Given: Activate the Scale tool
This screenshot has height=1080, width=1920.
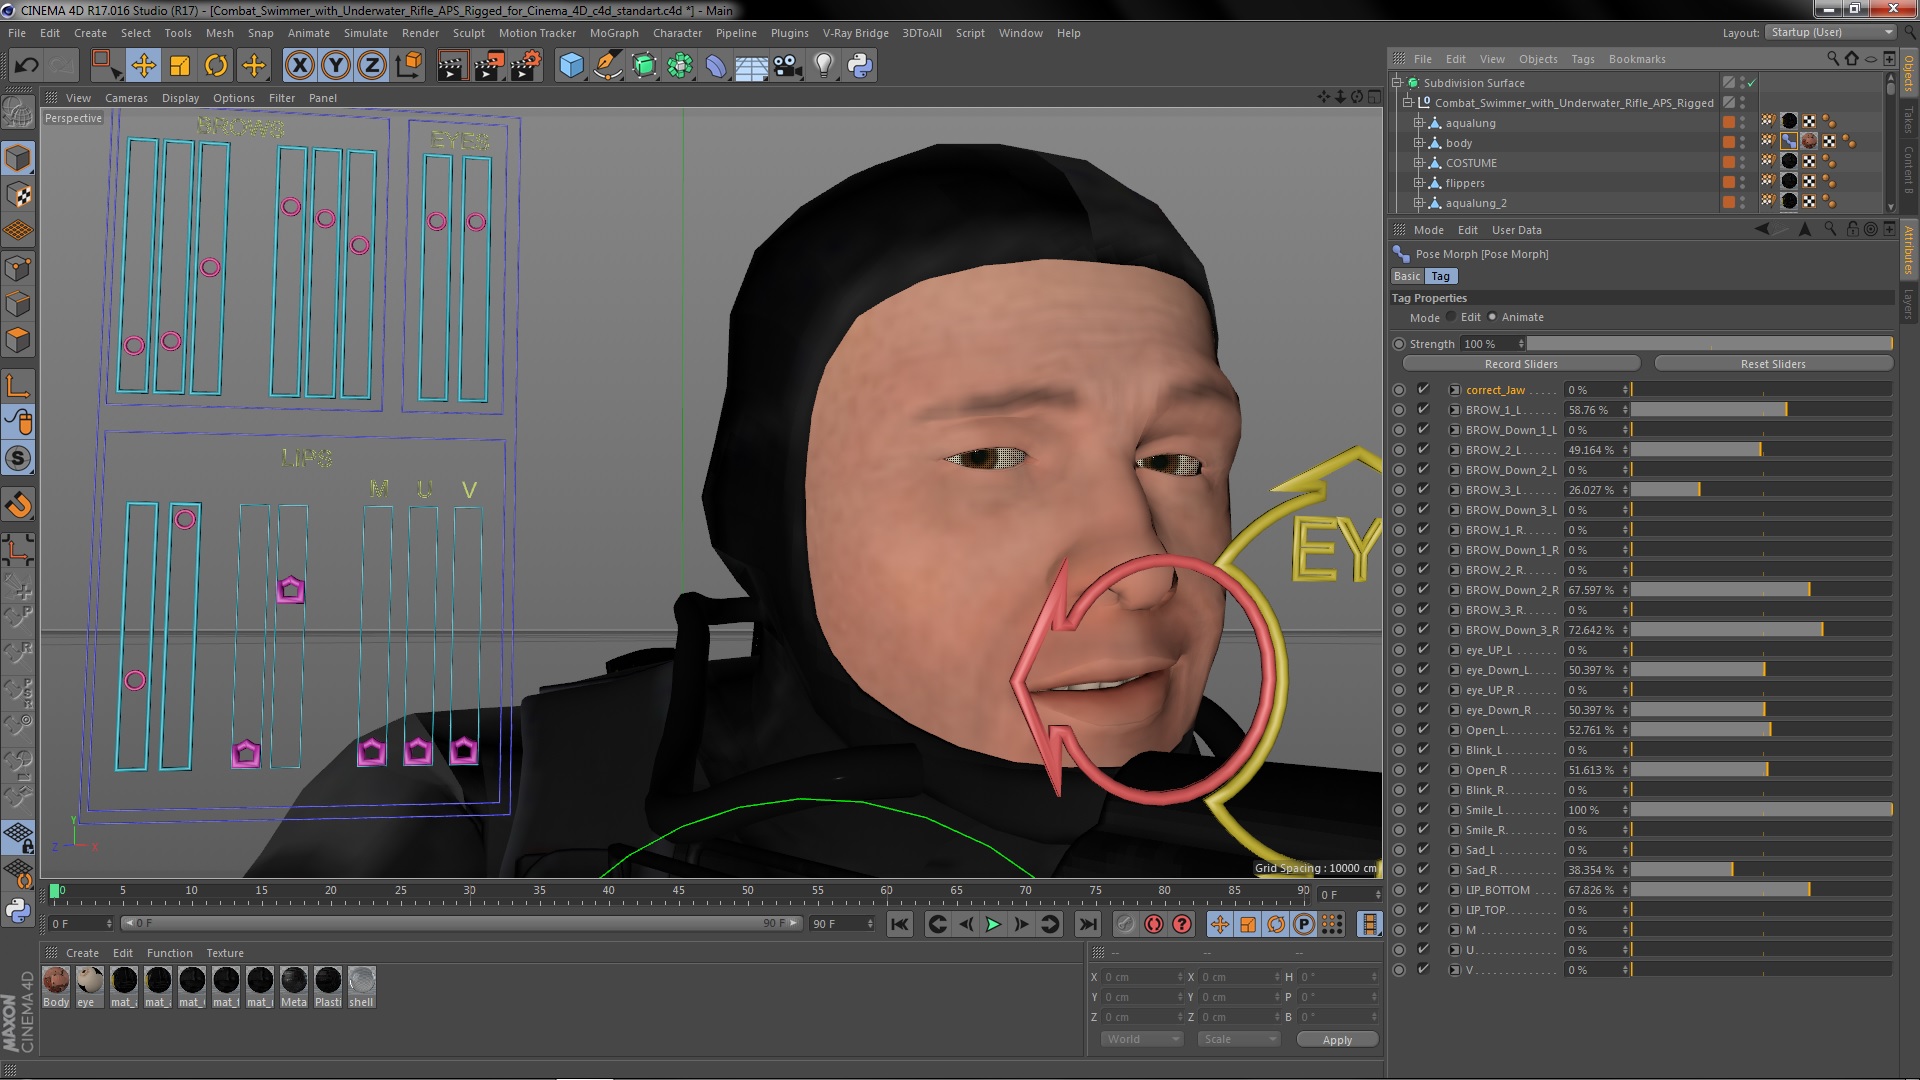Looking at the screenshot, I should click(180, 66).
